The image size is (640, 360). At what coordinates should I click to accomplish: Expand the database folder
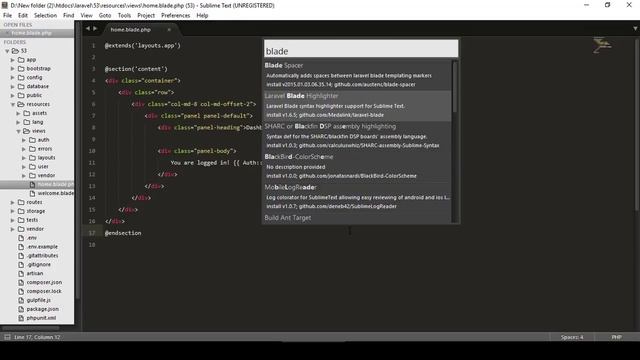(x=13, y=87)
